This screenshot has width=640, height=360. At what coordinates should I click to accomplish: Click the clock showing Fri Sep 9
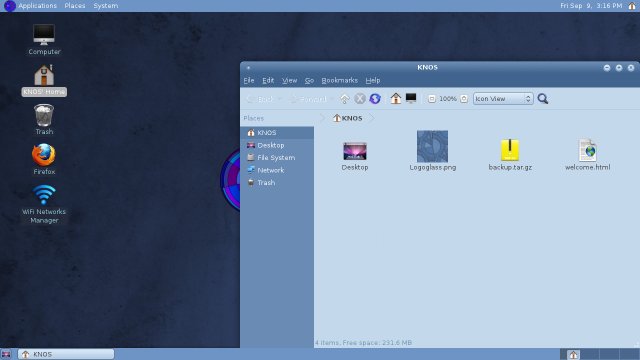pyautogui.click(x=591, y=6)
